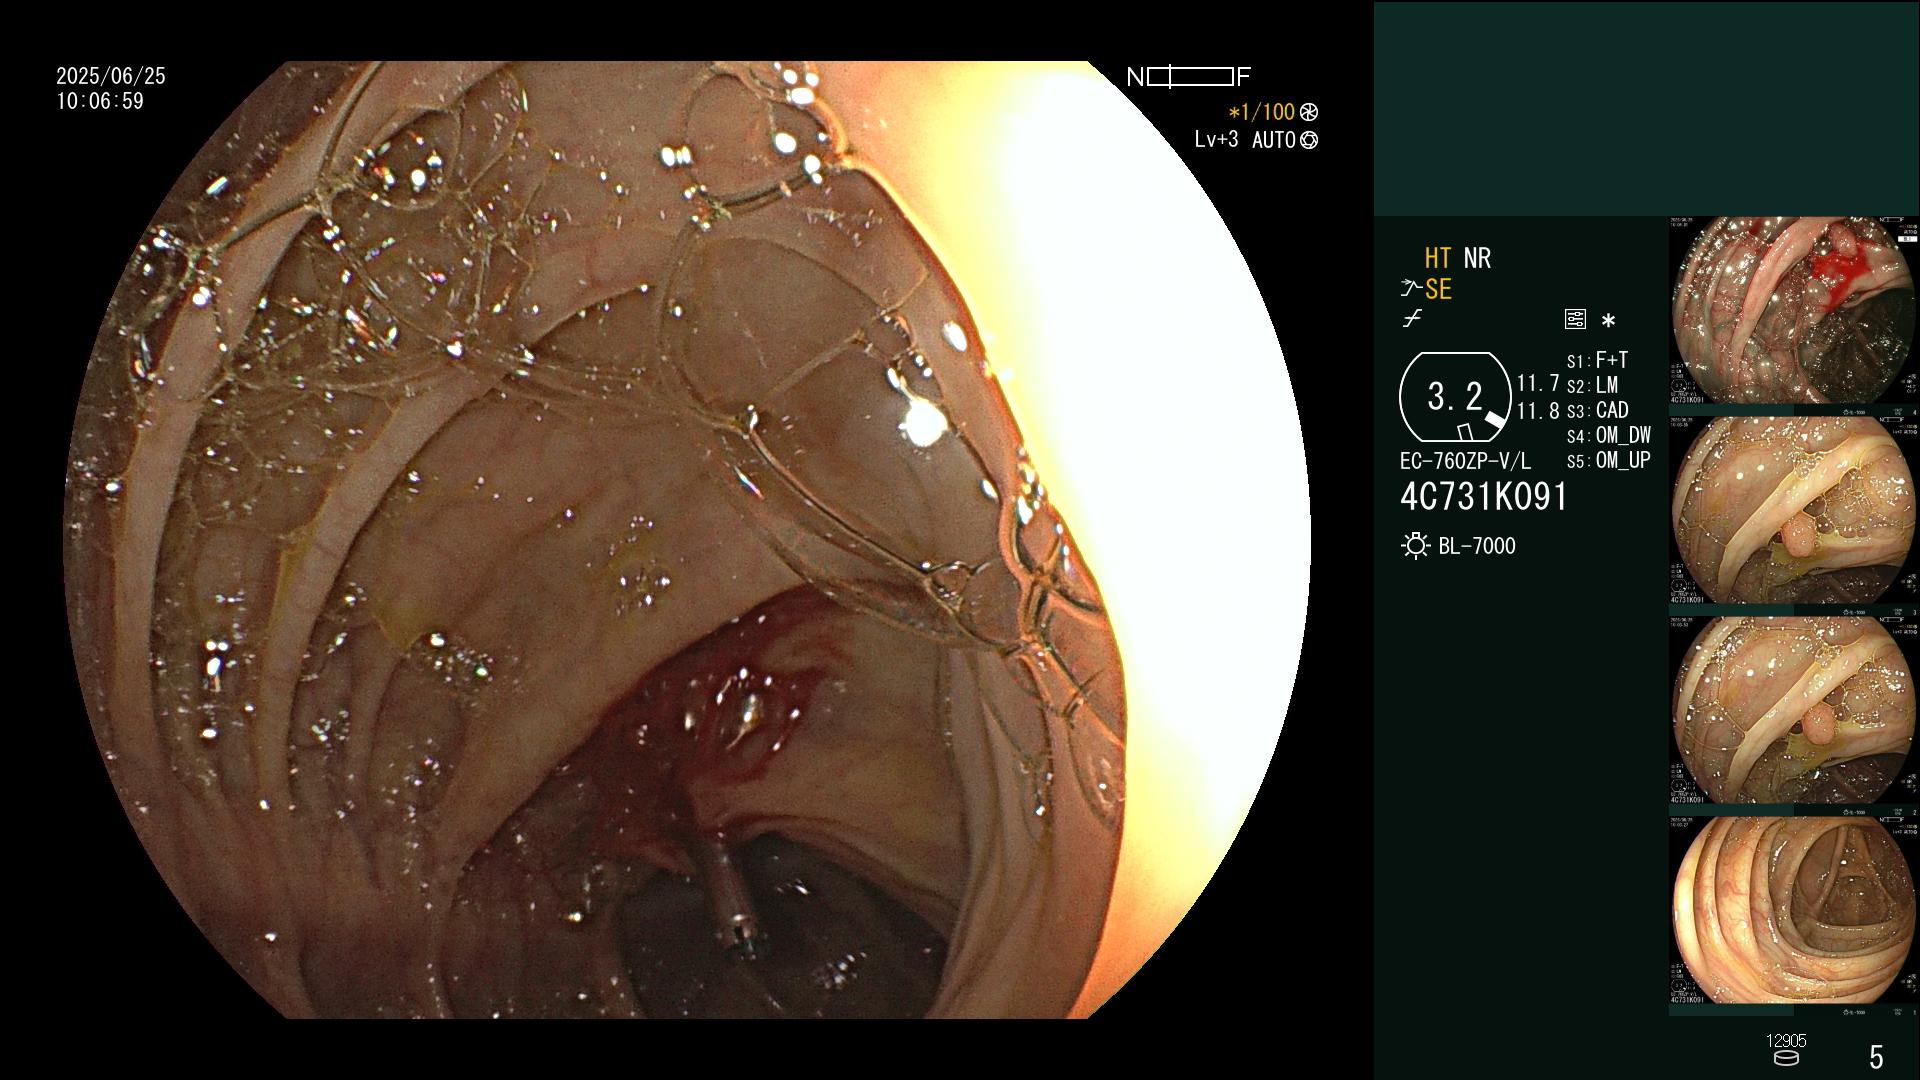Click the scope tip diagram showing 3.2
Screen dimensions: 1920x1080
point(1455,397)
